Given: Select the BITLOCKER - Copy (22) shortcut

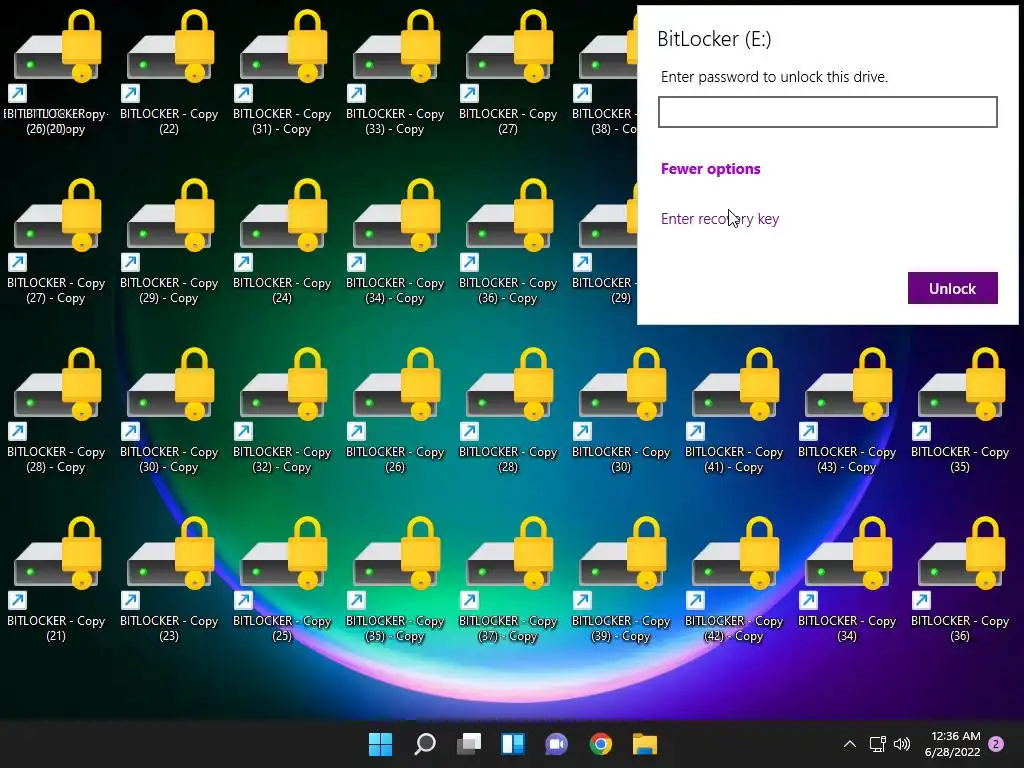Looking at the screenshot, I should 169,72.
